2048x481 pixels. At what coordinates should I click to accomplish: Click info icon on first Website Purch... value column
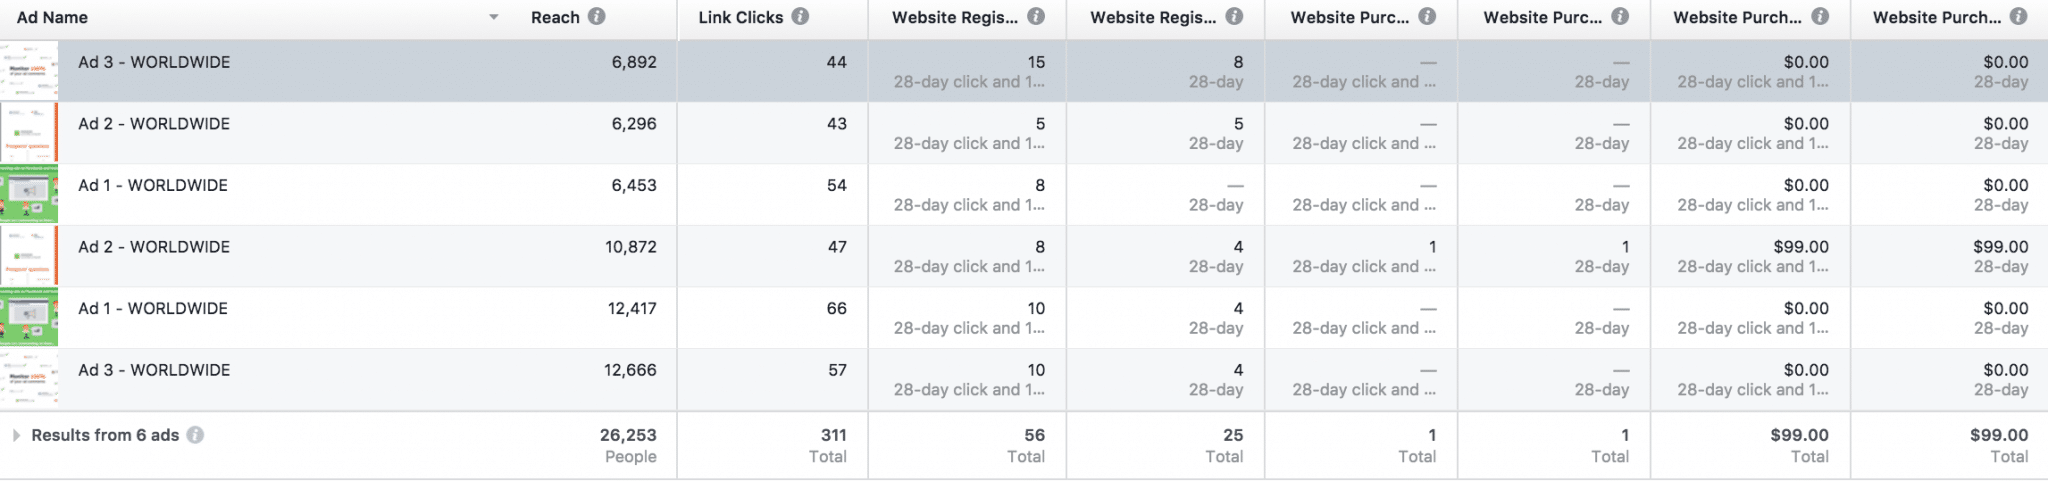tap(1820, 17)
